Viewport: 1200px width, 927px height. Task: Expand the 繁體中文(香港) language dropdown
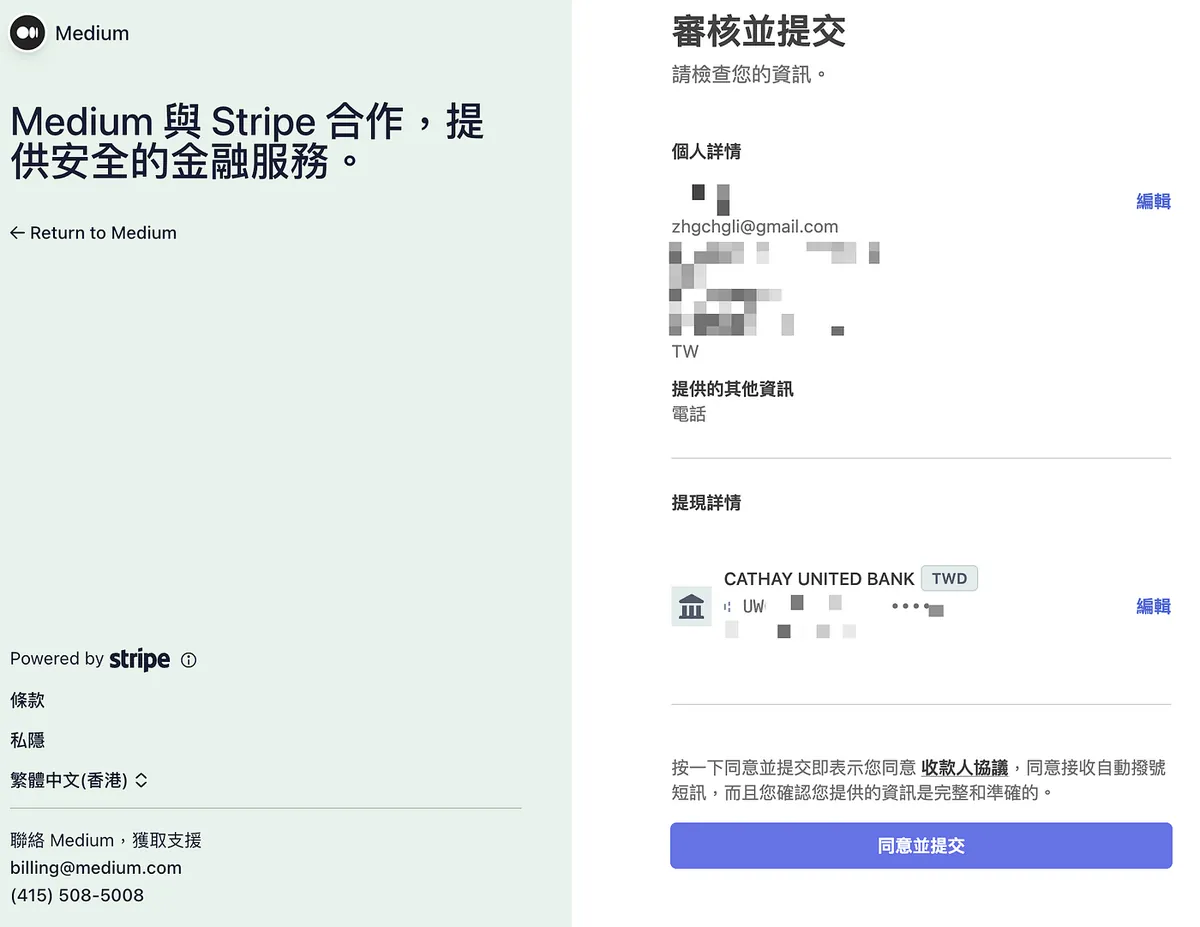pos(79,780)
